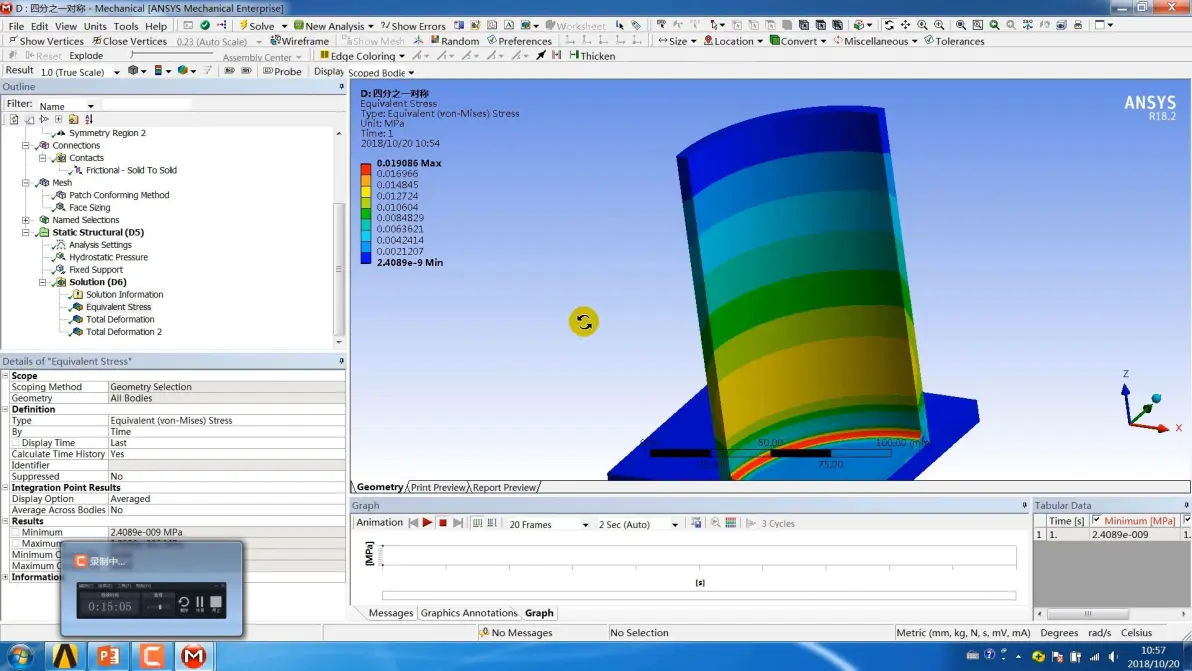Collapse the Mesh branch
The image size is (1192, 671).
tap(26, 182)
